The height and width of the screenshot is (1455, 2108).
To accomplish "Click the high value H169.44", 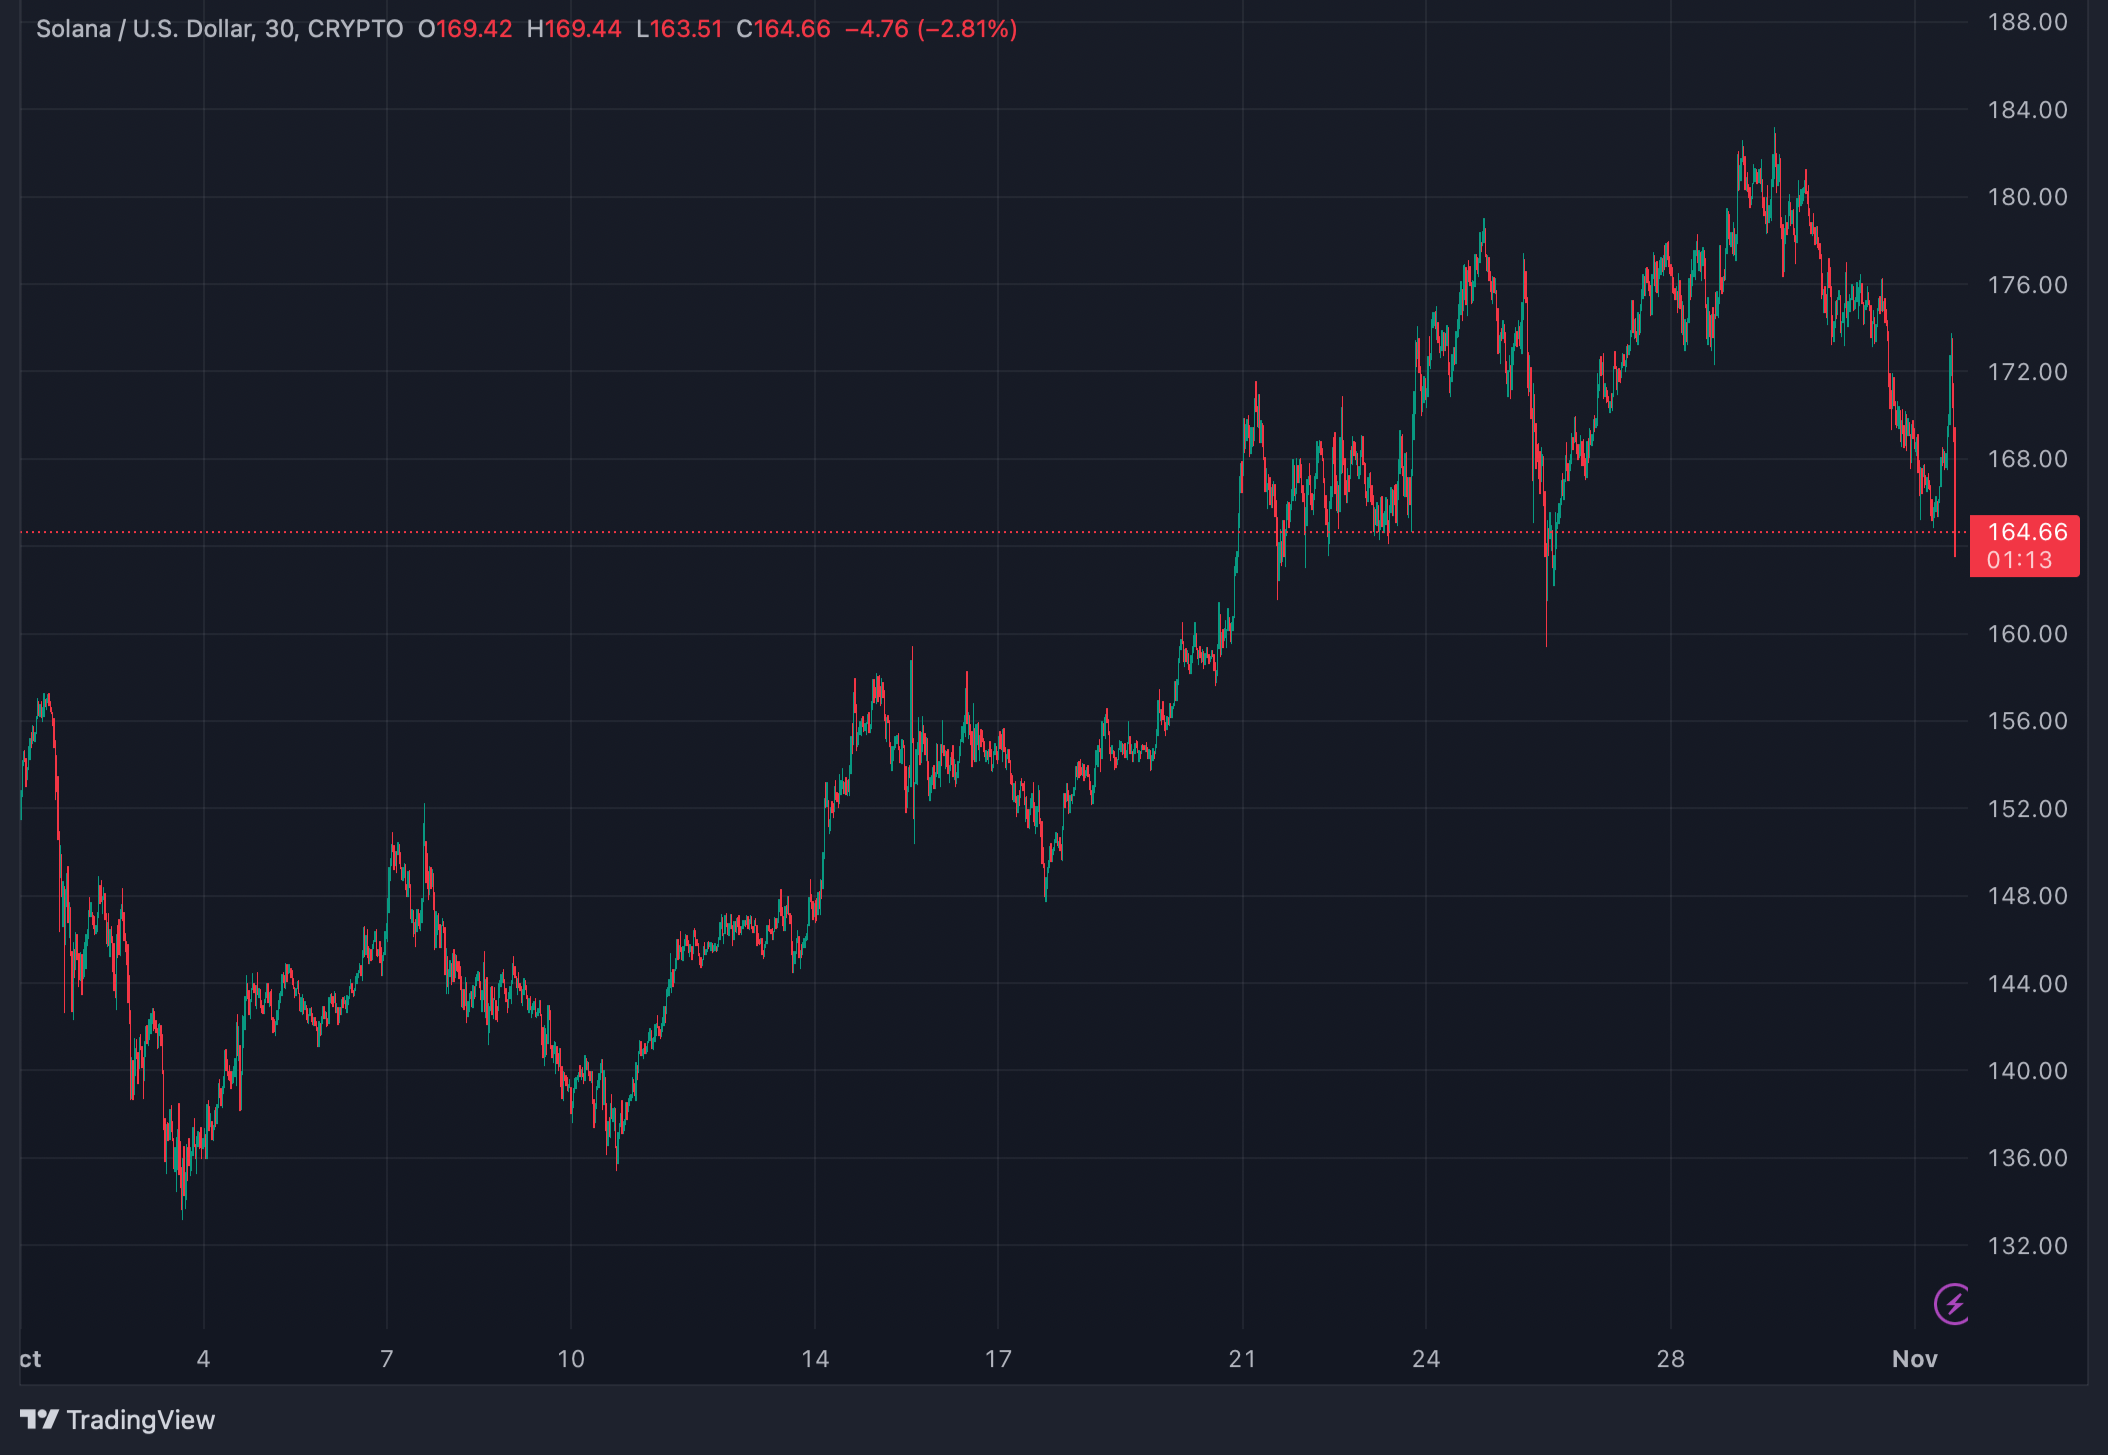I will (574, 29).
